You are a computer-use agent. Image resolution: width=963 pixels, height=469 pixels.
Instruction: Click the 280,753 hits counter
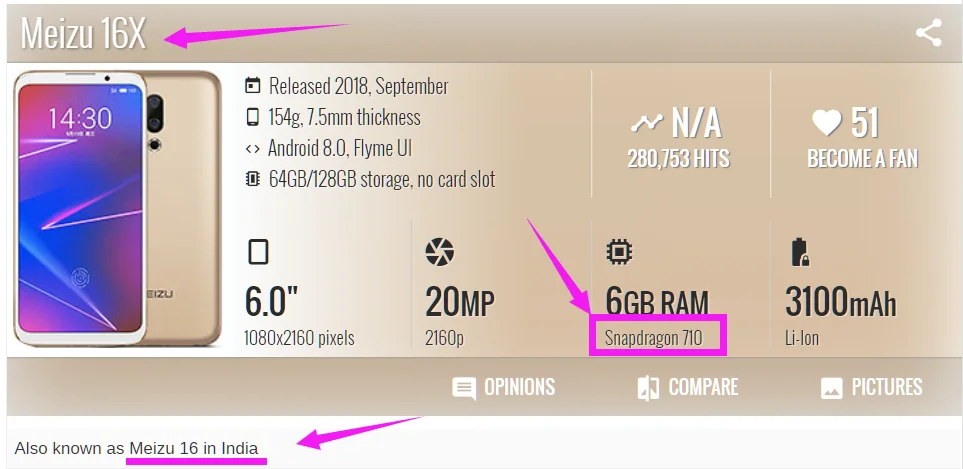[x=678, y=159]
